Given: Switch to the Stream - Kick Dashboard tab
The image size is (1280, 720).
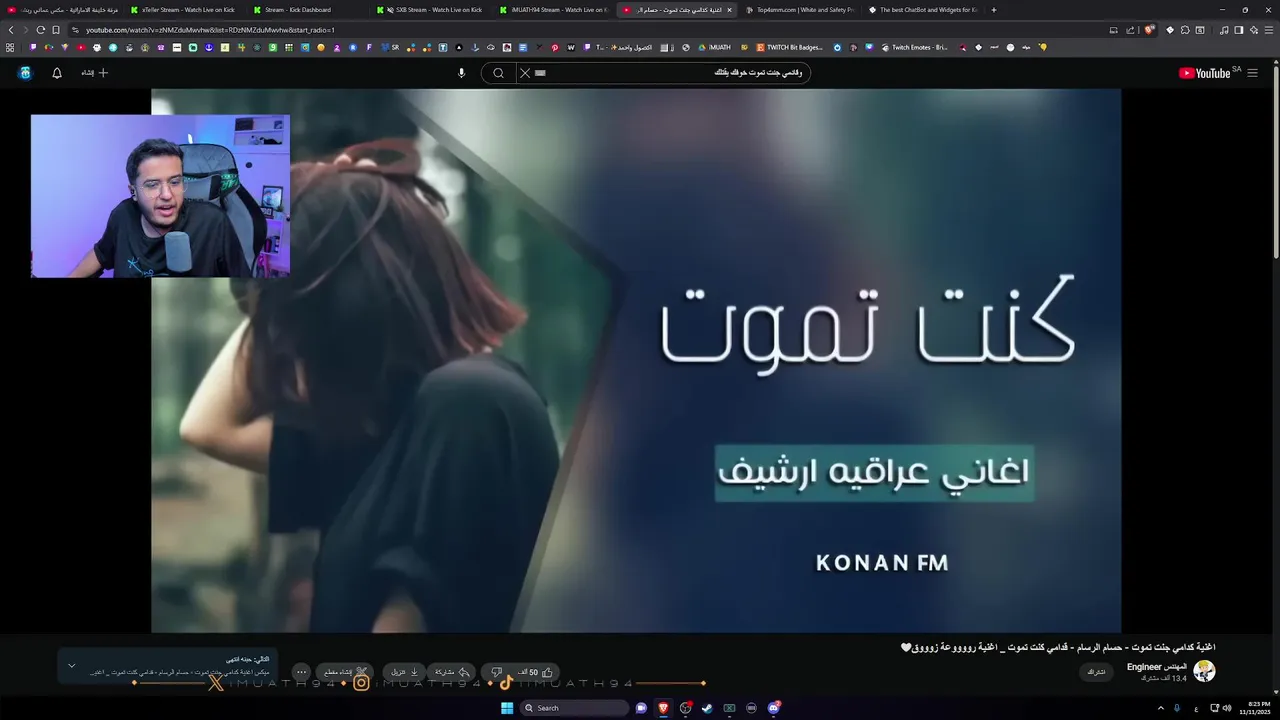Looking at the screenshot, I should (298, 10).
